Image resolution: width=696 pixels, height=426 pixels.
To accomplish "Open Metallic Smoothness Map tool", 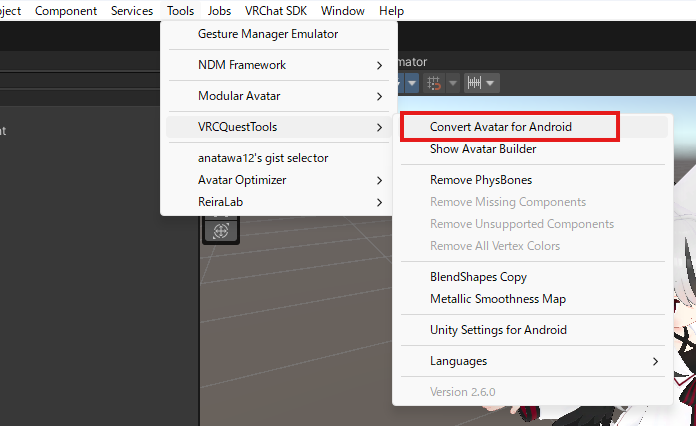I will coord(533,299).
